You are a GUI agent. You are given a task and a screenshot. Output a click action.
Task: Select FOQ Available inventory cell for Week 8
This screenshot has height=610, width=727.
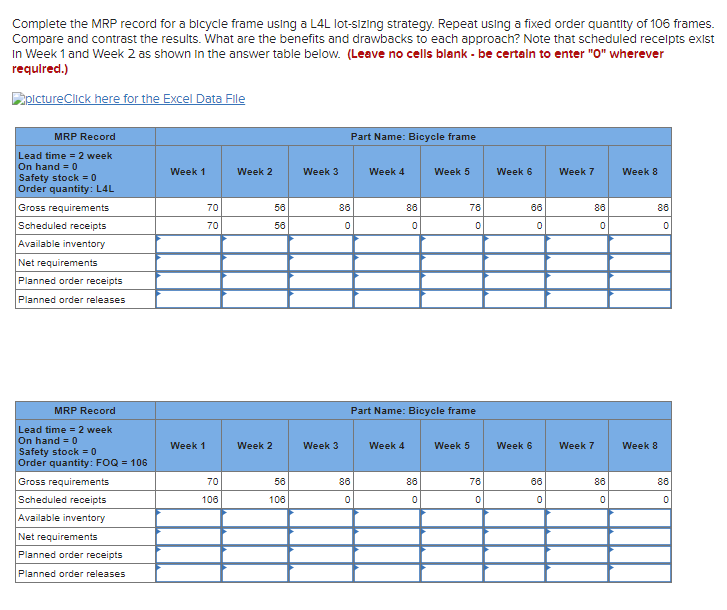(640, 518)
